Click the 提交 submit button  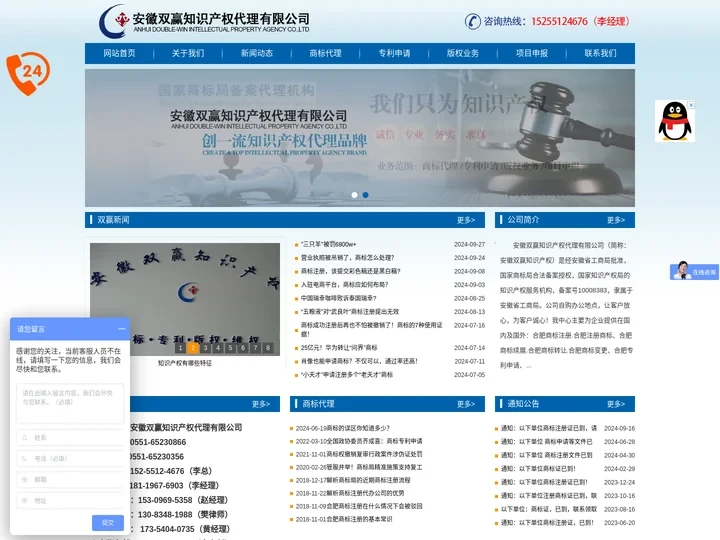[x=108, y=523]
